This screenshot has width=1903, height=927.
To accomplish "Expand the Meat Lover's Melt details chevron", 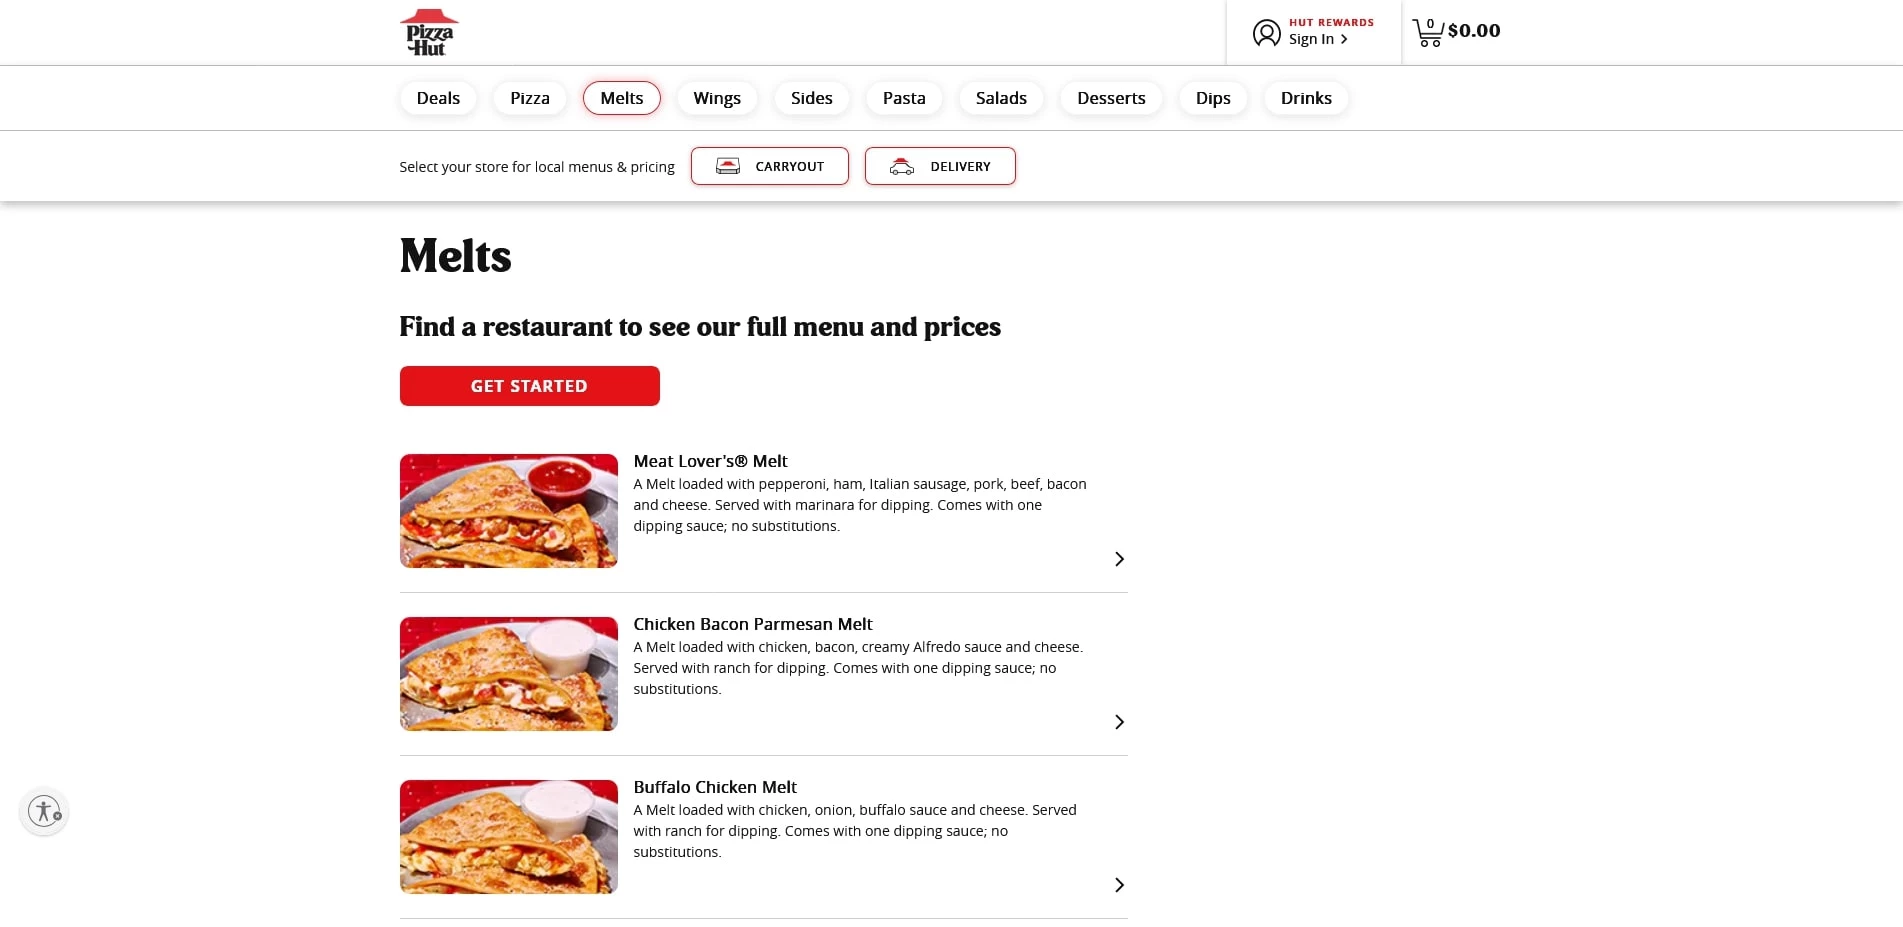I will pos(1118,559).
